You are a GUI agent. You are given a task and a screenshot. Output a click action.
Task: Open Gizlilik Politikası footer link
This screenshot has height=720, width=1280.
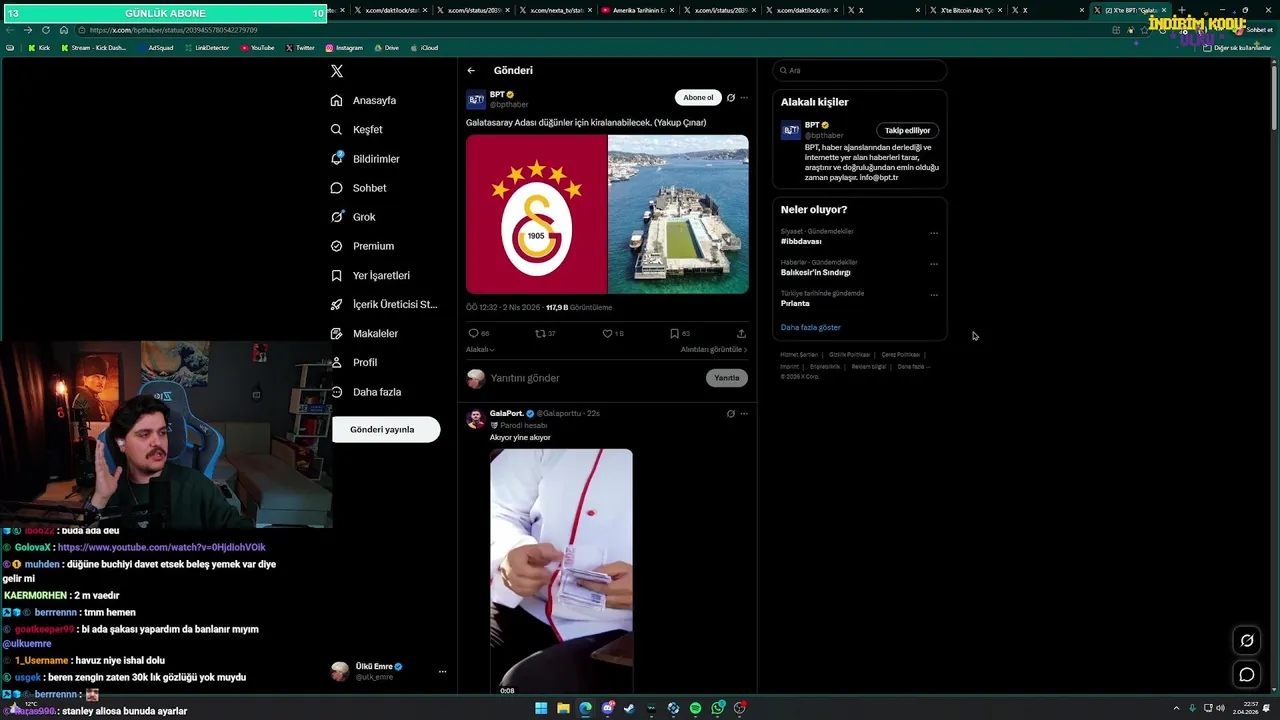tap(850, 354)
